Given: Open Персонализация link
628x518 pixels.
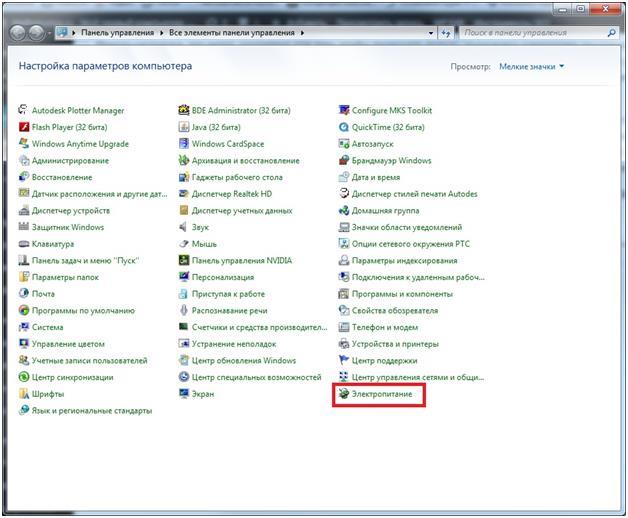Looking at the screenshot, I should pos(223,277).
